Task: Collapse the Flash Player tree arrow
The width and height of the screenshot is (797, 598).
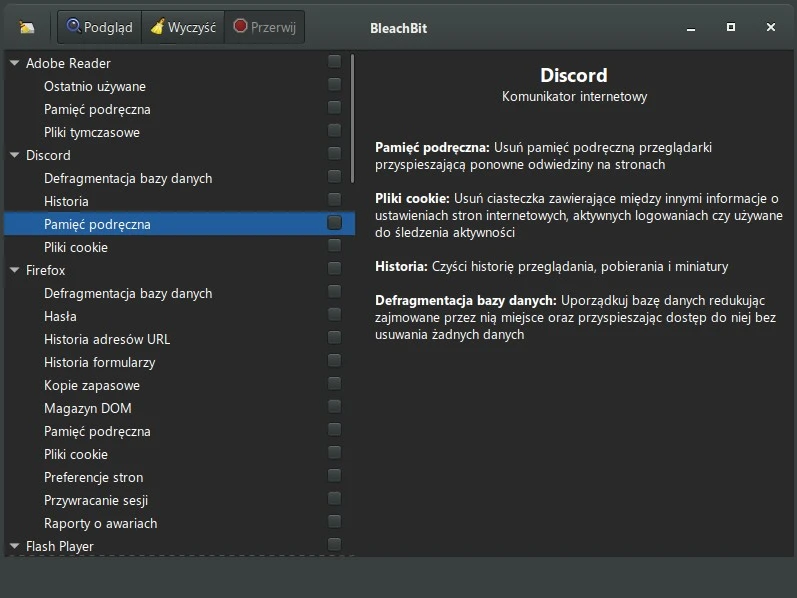Action: (15, 546)
